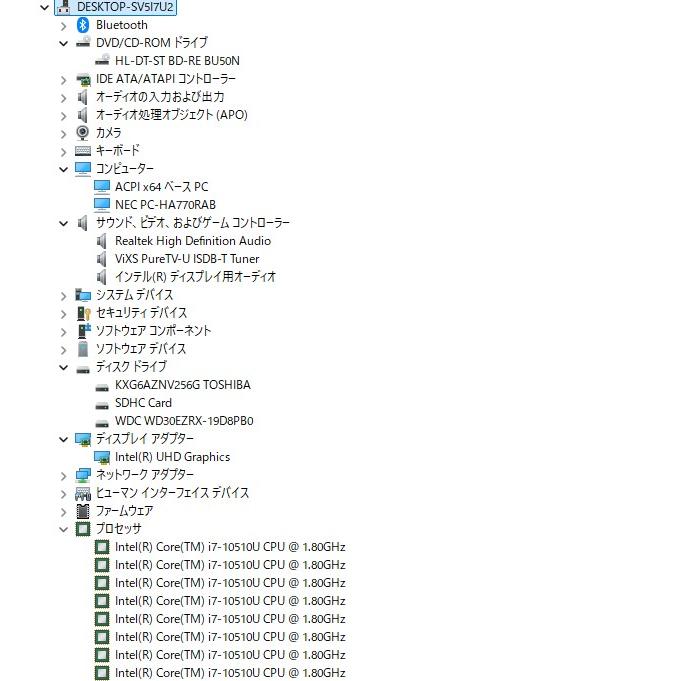This screenshot has width=681, height=681.
Task: Click the ソフトウェア コンポーネント icon
Action: point(84,331)
